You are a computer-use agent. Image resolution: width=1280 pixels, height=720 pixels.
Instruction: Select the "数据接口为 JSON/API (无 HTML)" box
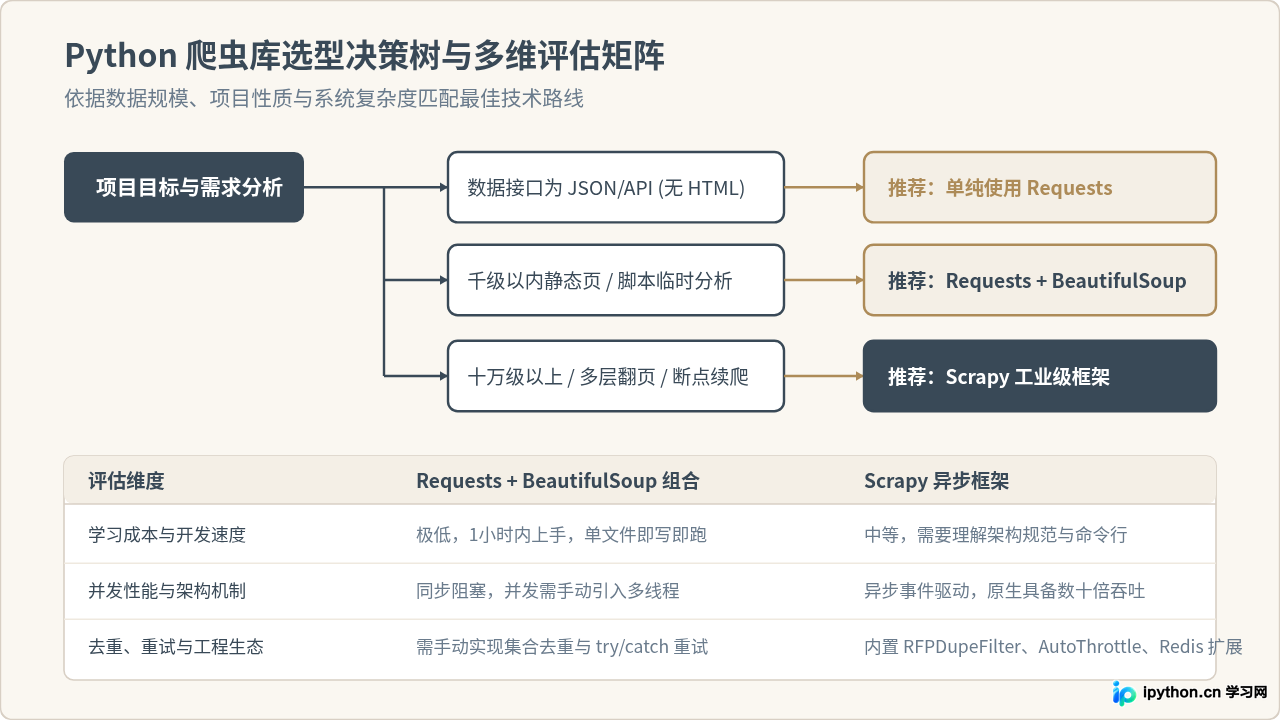(616, 187)
